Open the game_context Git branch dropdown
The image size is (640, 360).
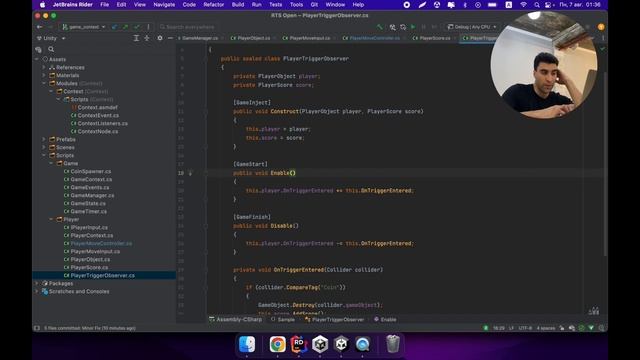pos(84,27)
